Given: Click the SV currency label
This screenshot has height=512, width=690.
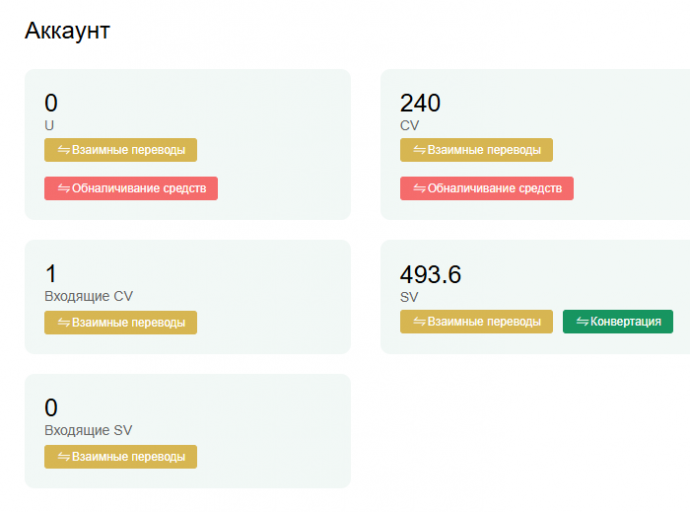Looking at the screenshot, I should point(409,297).
